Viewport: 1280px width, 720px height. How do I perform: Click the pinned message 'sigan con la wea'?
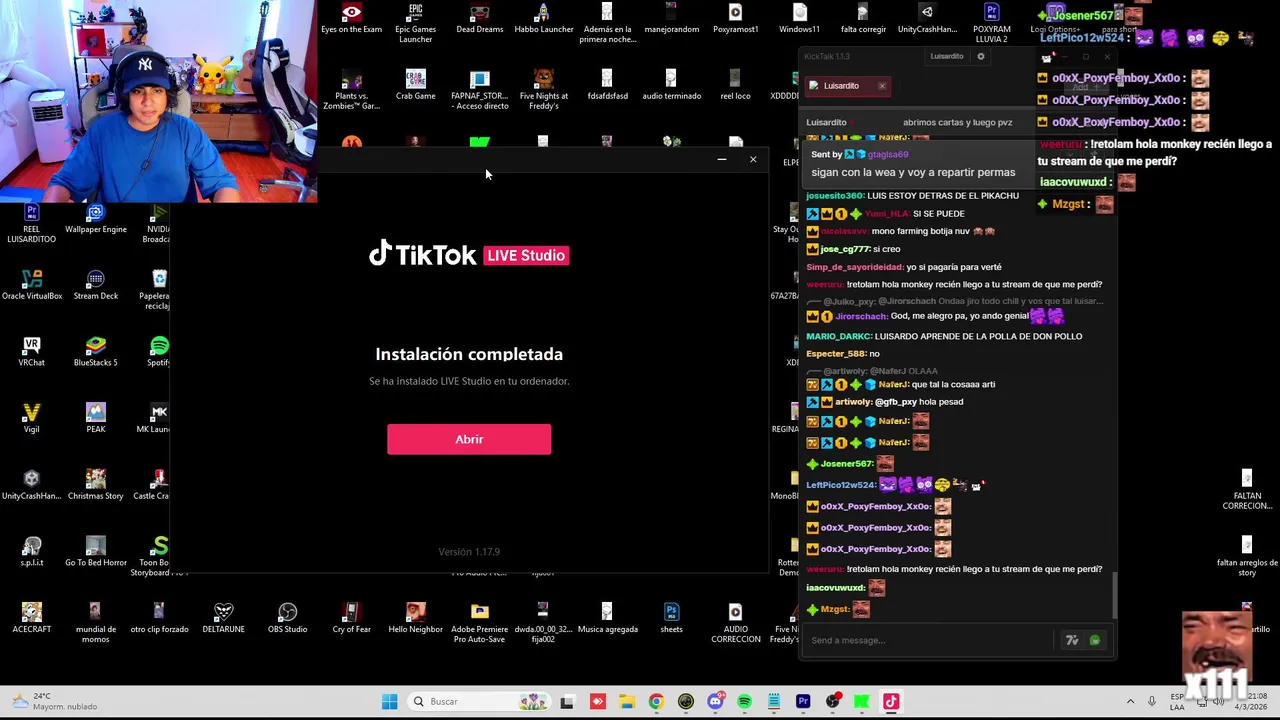click(x=912, y=172)
